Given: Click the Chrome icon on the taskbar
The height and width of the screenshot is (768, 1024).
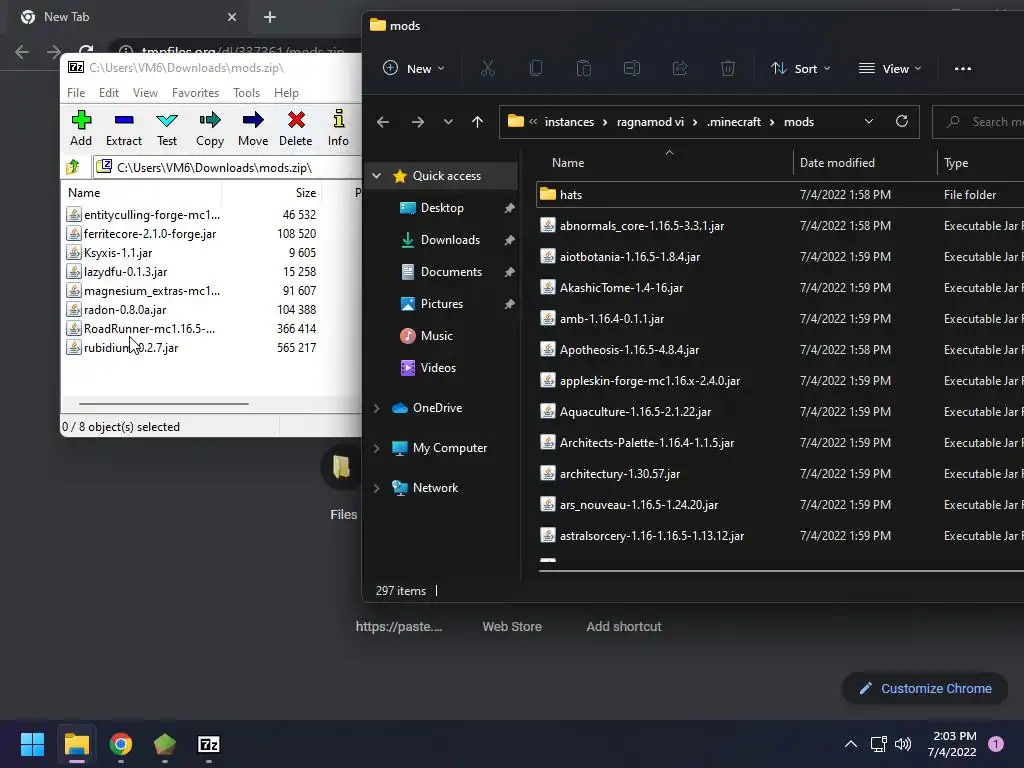Looking at the screenshot, I should pos(121,744).
